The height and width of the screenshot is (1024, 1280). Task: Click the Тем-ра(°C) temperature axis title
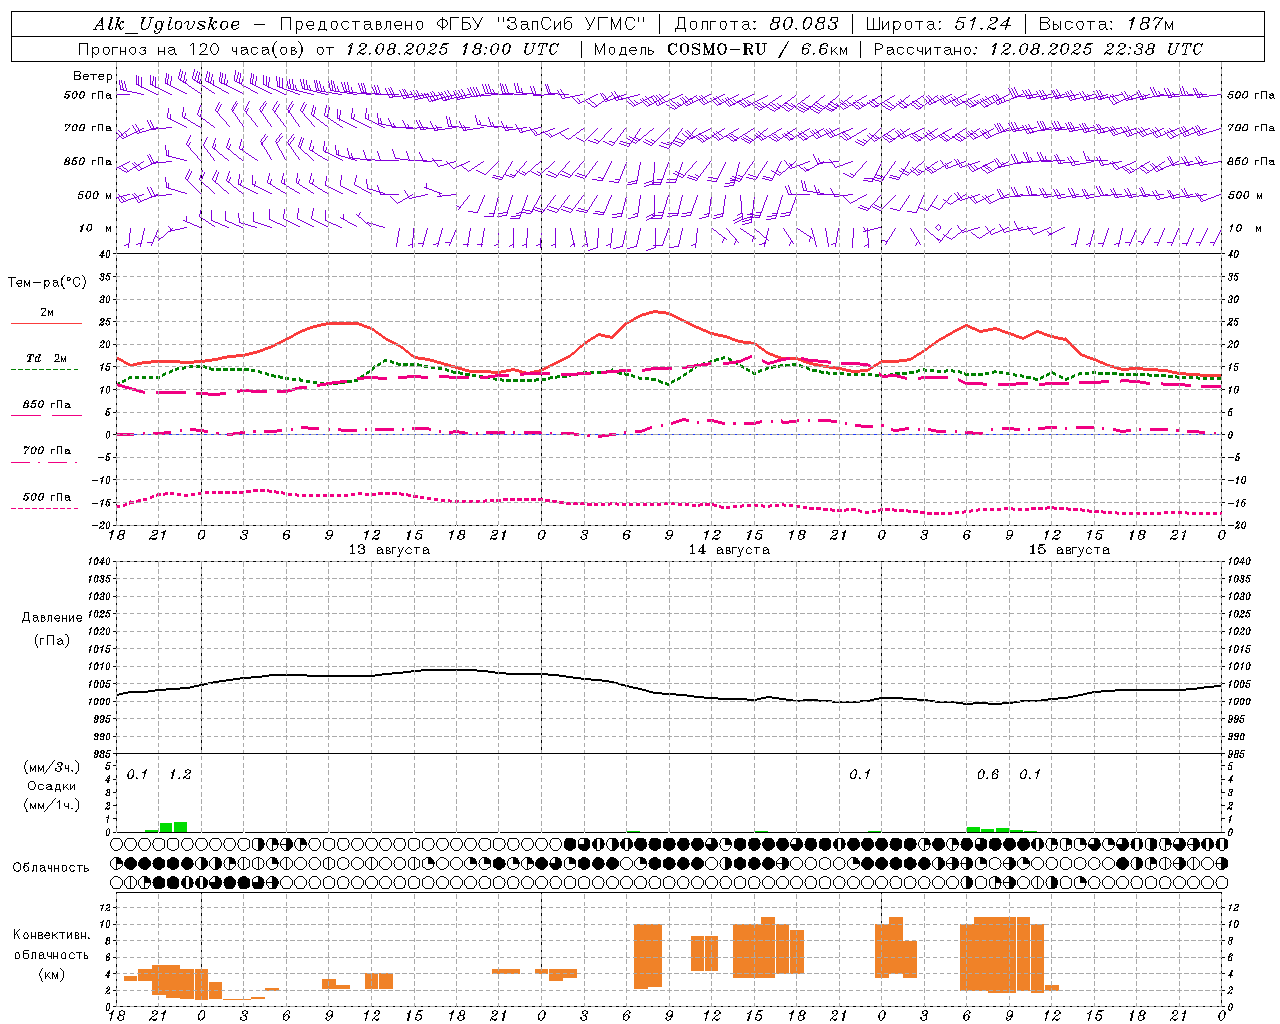pos(47,282)
